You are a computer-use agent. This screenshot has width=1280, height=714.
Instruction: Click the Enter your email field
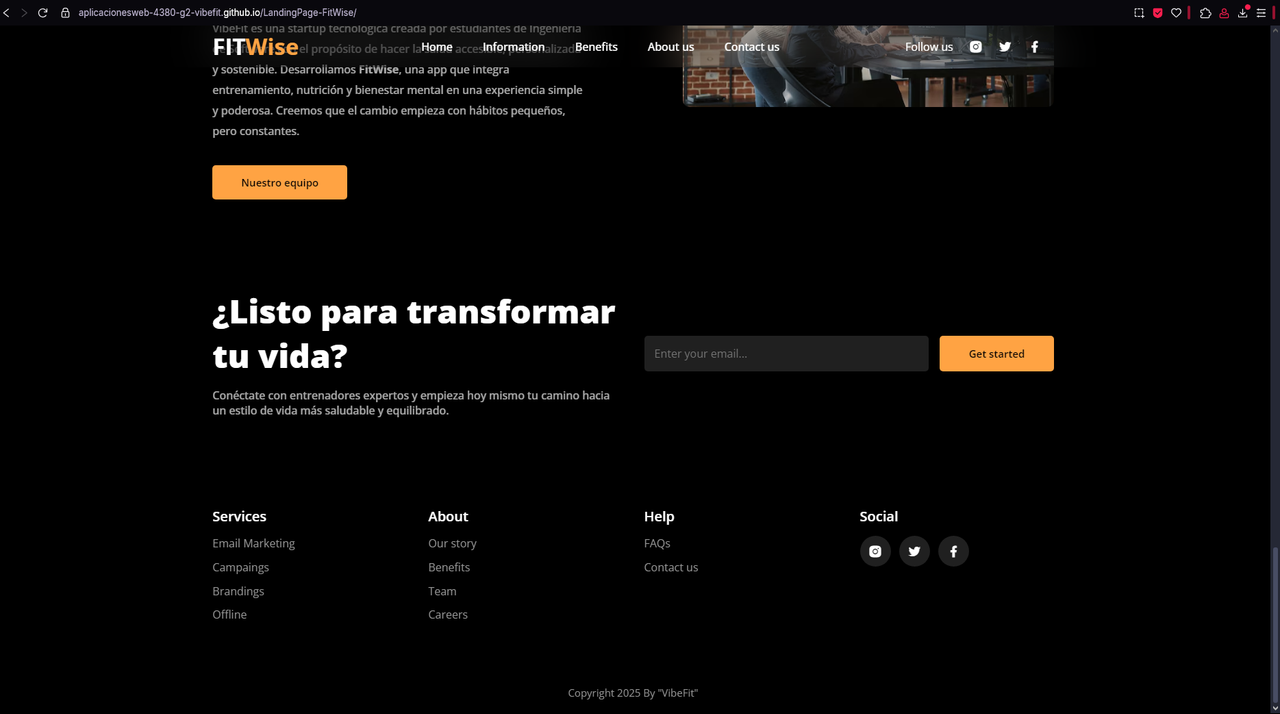pyautogui.click(x=786, y=354)
